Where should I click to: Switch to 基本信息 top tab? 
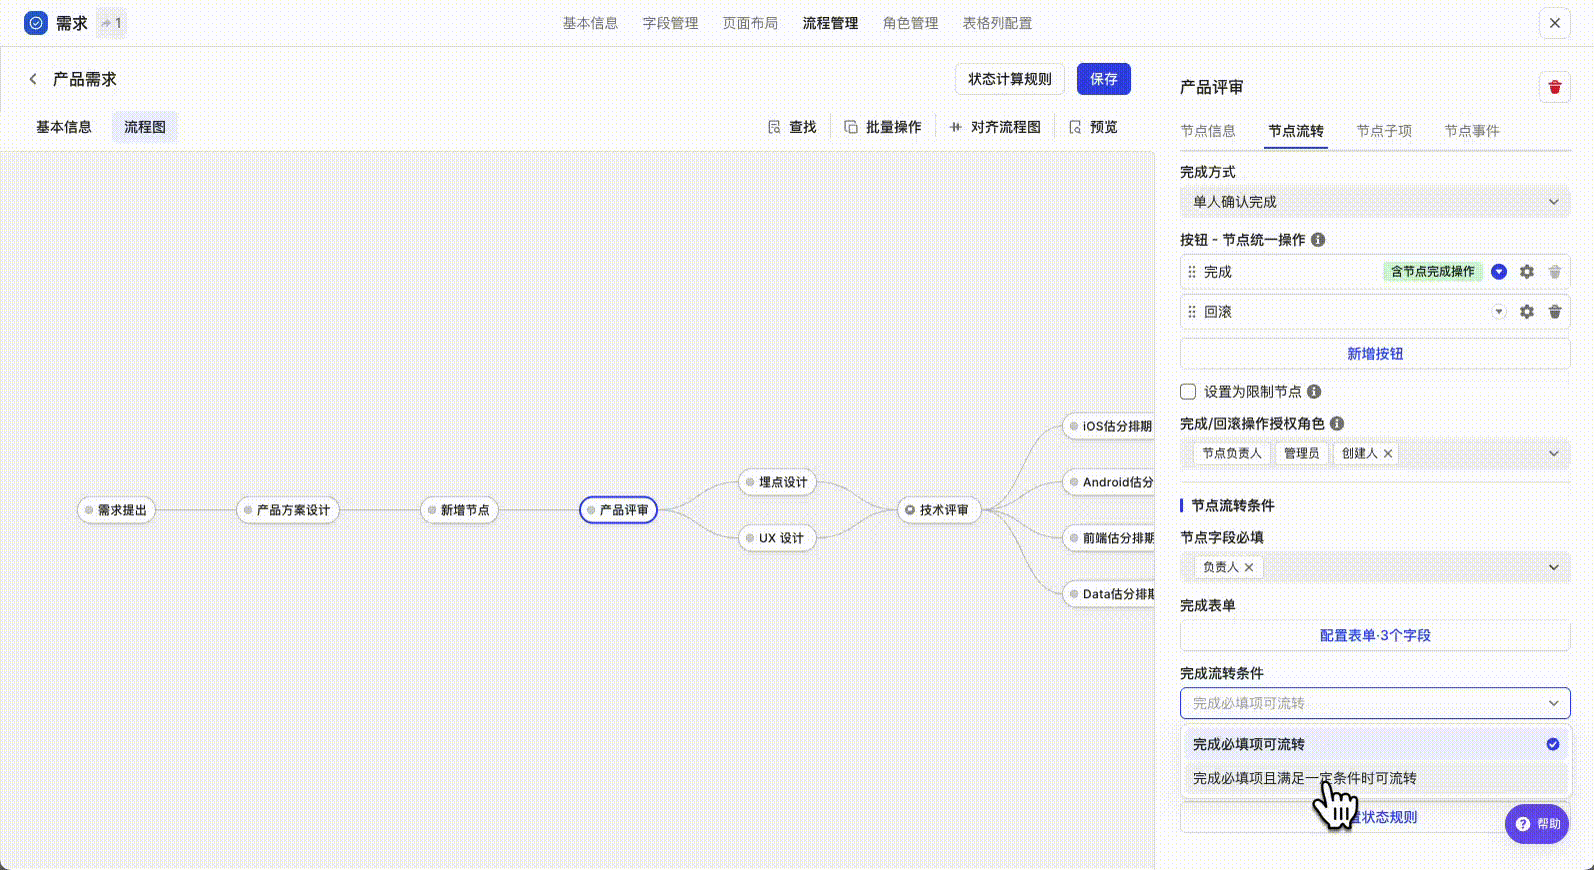[x=590, y=23]
